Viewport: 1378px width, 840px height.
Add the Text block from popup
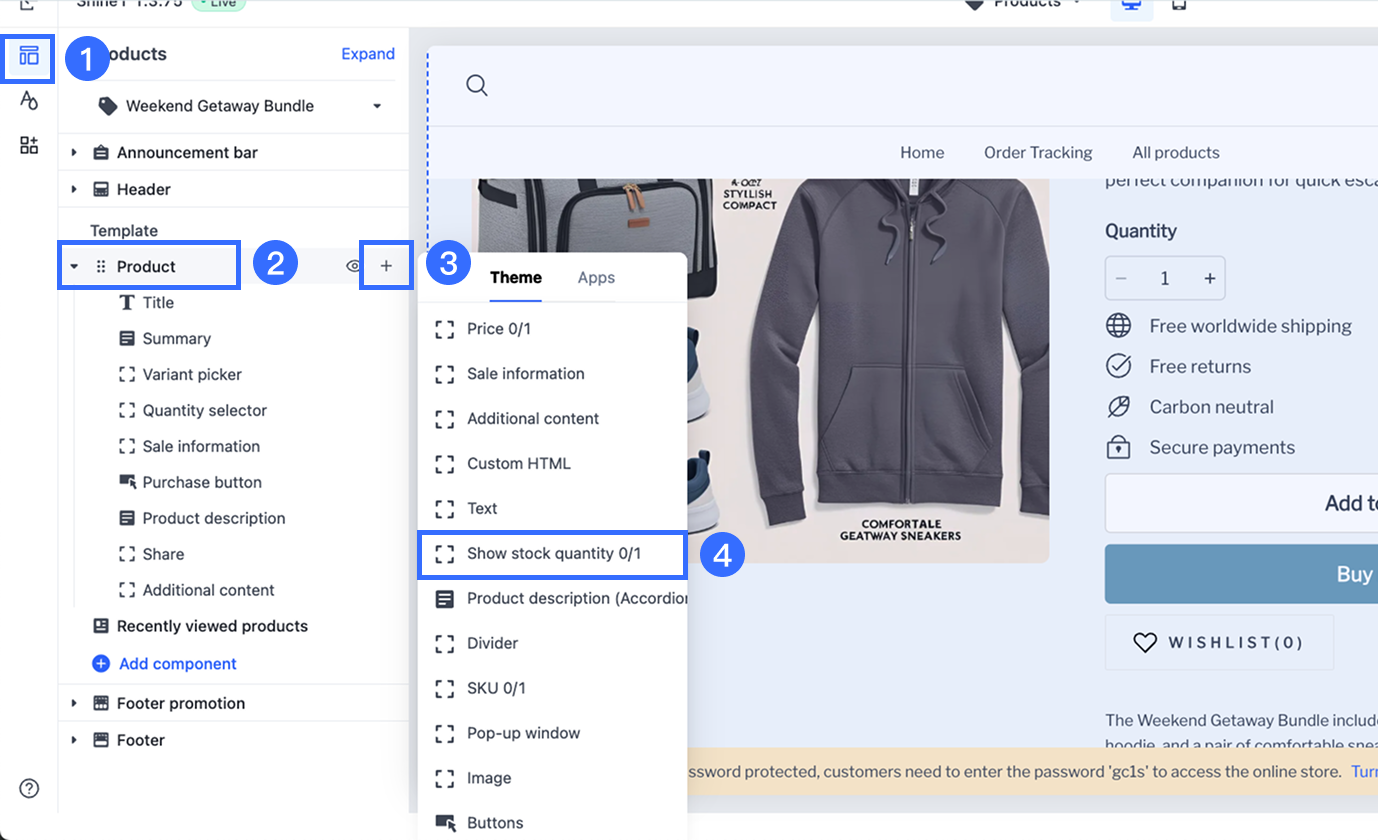(x=552, y=509)
